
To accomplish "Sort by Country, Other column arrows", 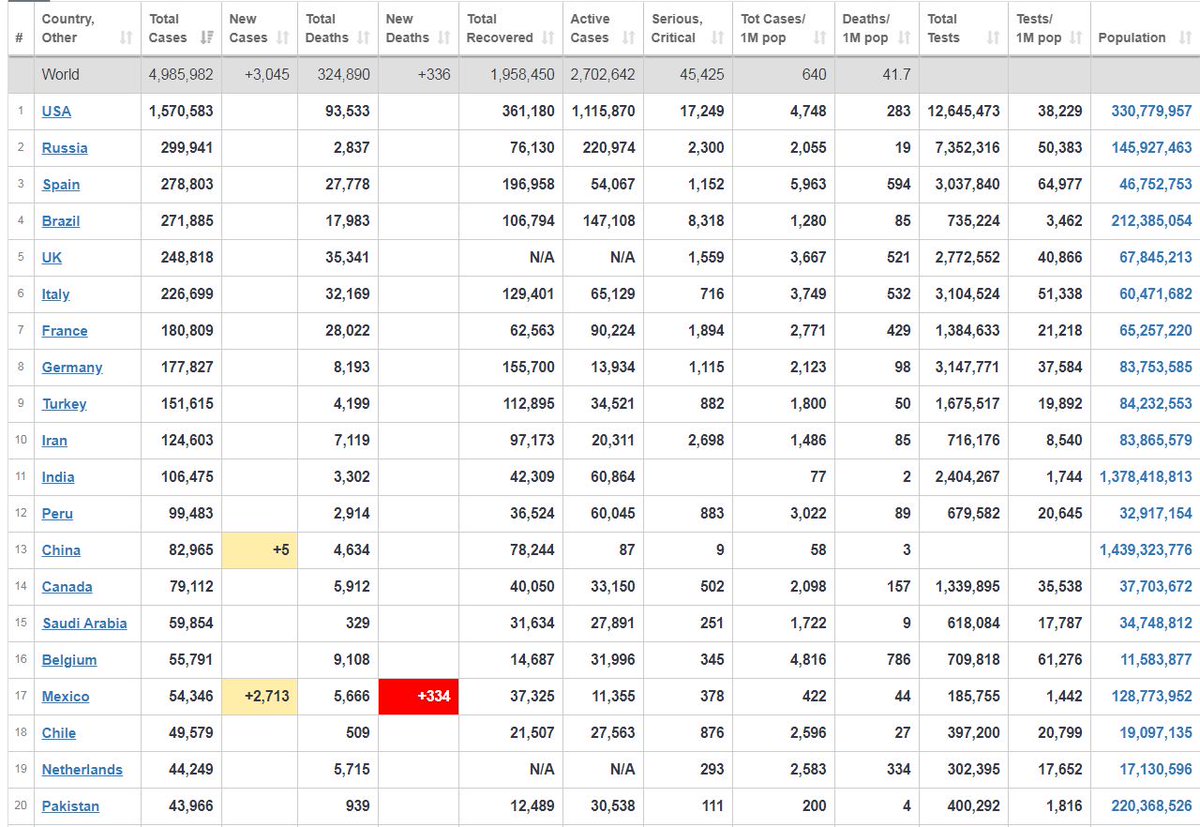I will [x=126, y=38].
